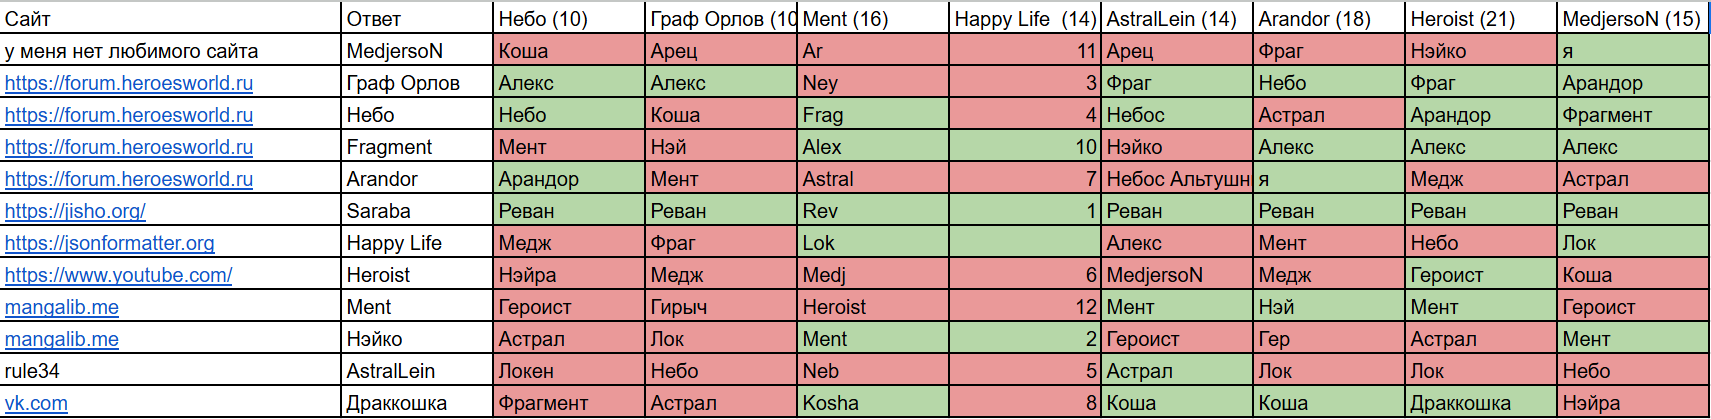Click the Saraba answer cell

[x=417, y=211]
